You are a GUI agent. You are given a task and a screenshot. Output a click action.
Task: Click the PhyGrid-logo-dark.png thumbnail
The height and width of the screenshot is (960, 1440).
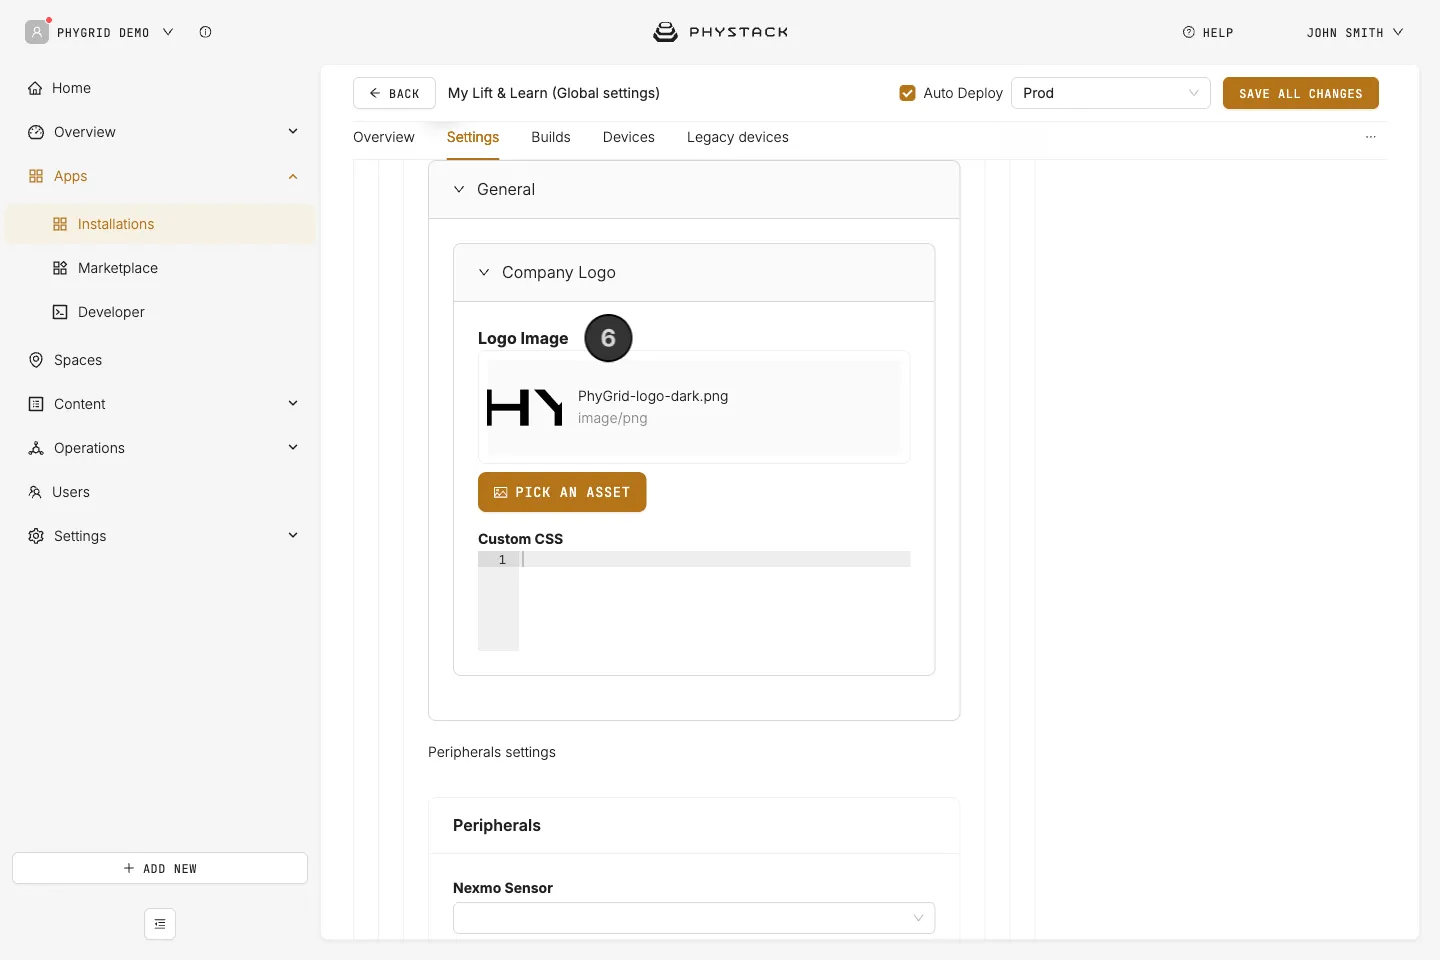[525, 408]
